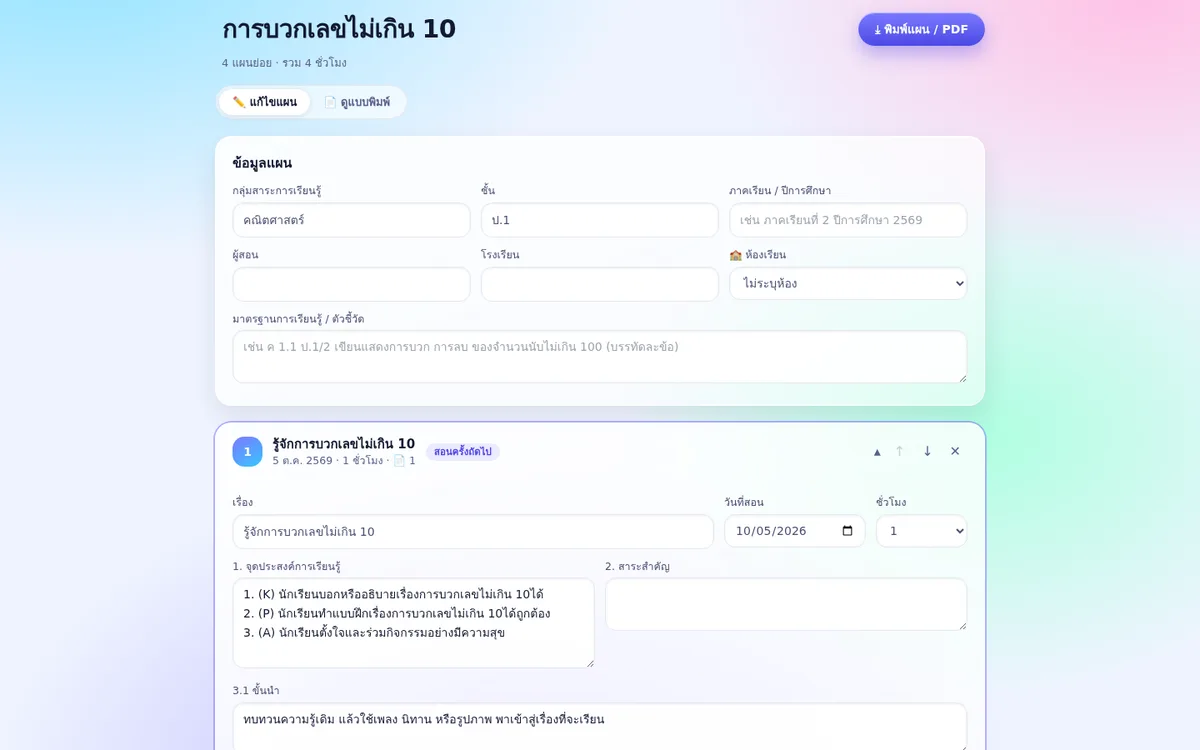
Task: Move lesson 1 down with the ↓ arrow
Action: click(927, 451)
